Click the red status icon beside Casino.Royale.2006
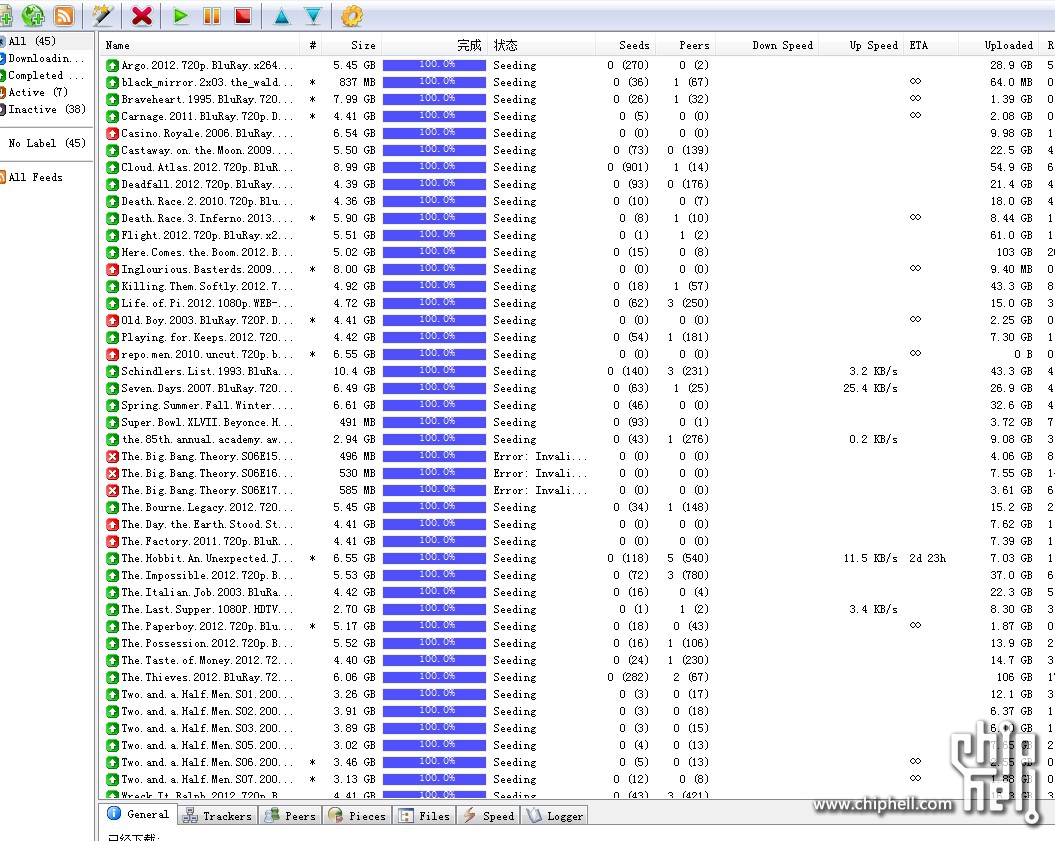Image resolution: width=1055 pixels, height=841 pixels. point(112,133)
